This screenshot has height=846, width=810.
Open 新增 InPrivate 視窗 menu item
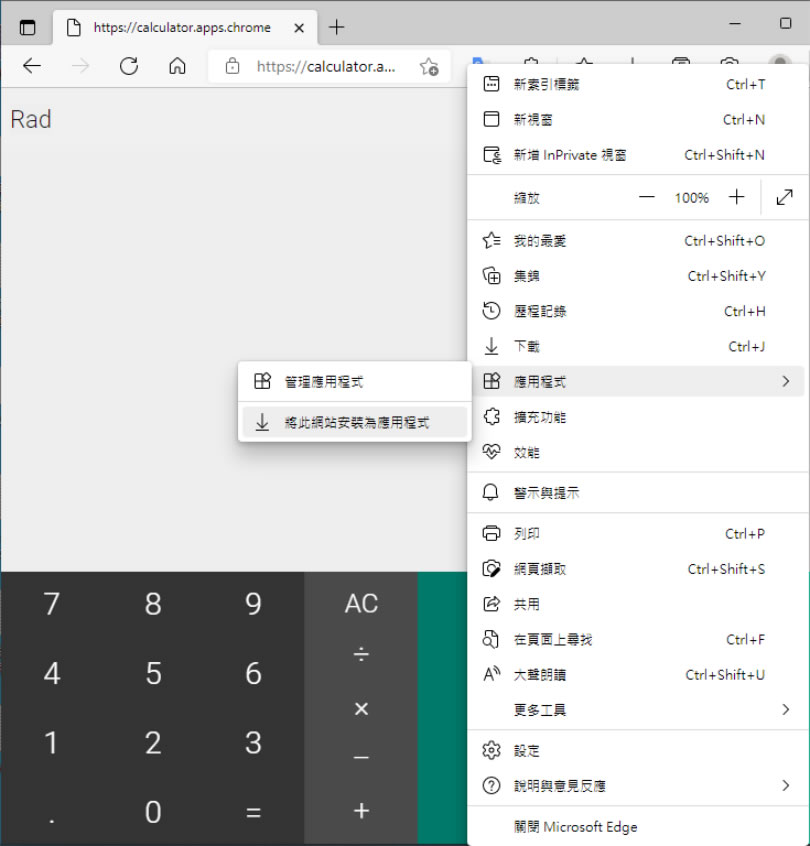pyautogui.click(x=636, y=155)
